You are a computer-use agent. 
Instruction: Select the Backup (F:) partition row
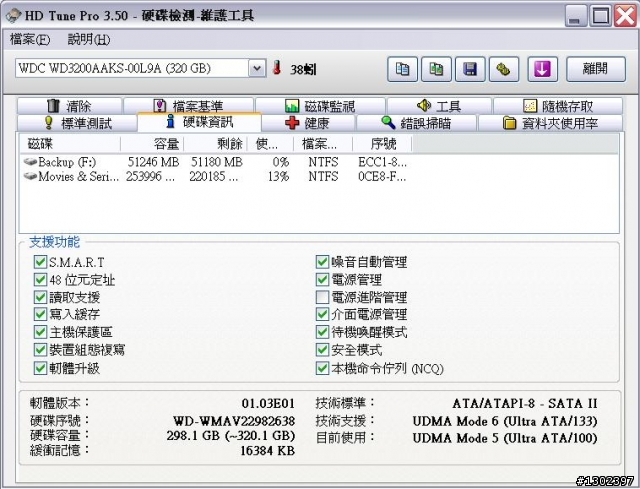pyautogui.click(x=216, y=162)
